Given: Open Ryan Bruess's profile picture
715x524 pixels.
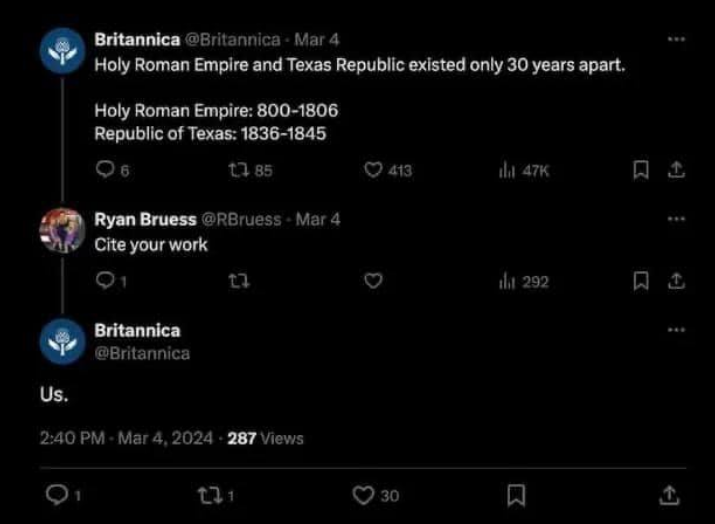Looking at the screenshot, I should click(60, 231).
